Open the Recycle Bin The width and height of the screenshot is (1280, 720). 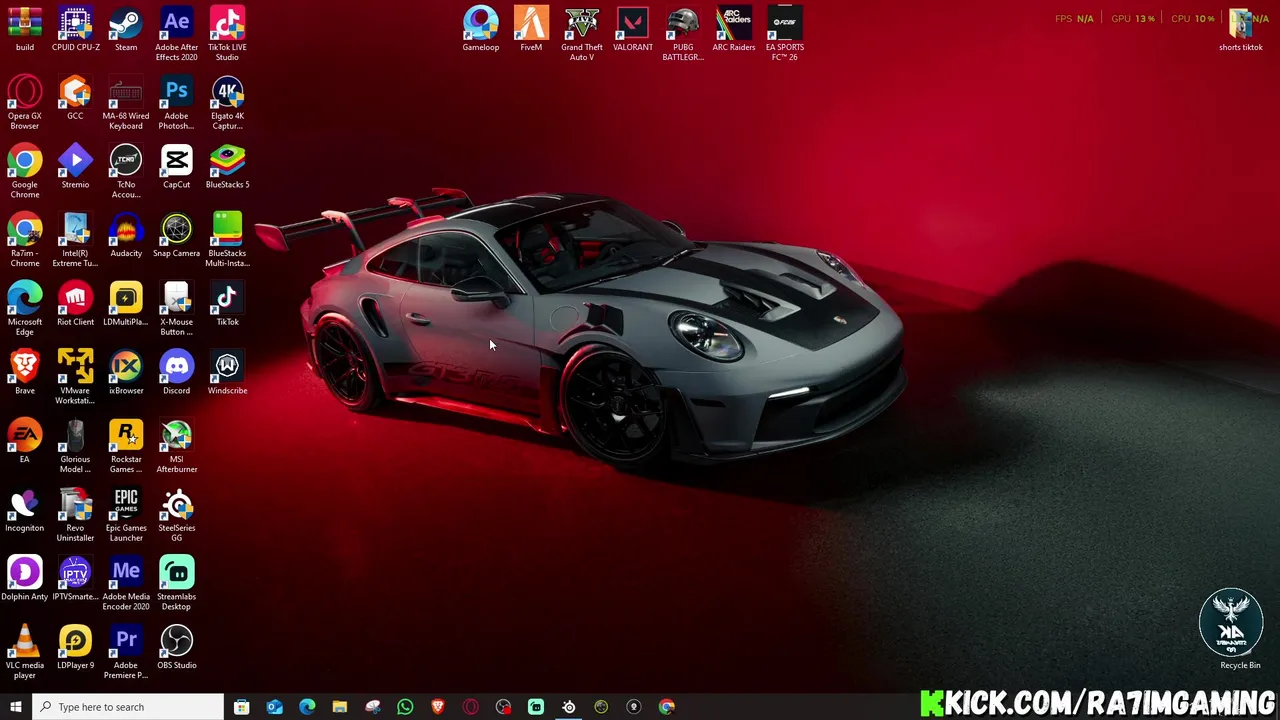1240,630
